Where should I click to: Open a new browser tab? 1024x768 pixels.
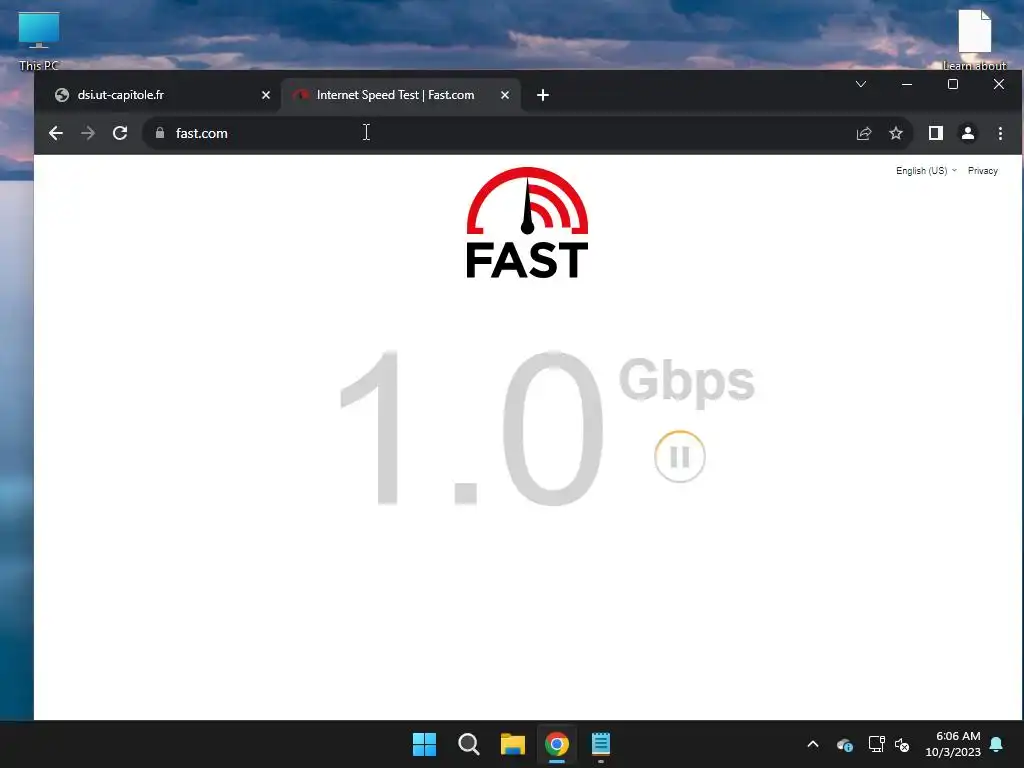pos(543,95)
